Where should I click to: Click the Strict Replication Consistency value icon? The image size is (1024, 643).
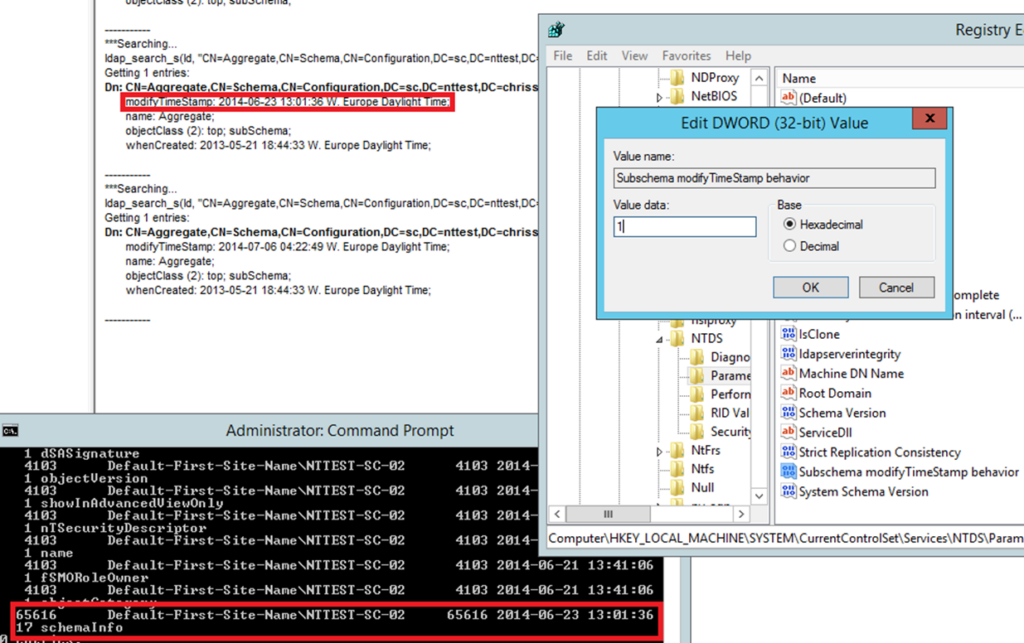[x=788, y=452]
